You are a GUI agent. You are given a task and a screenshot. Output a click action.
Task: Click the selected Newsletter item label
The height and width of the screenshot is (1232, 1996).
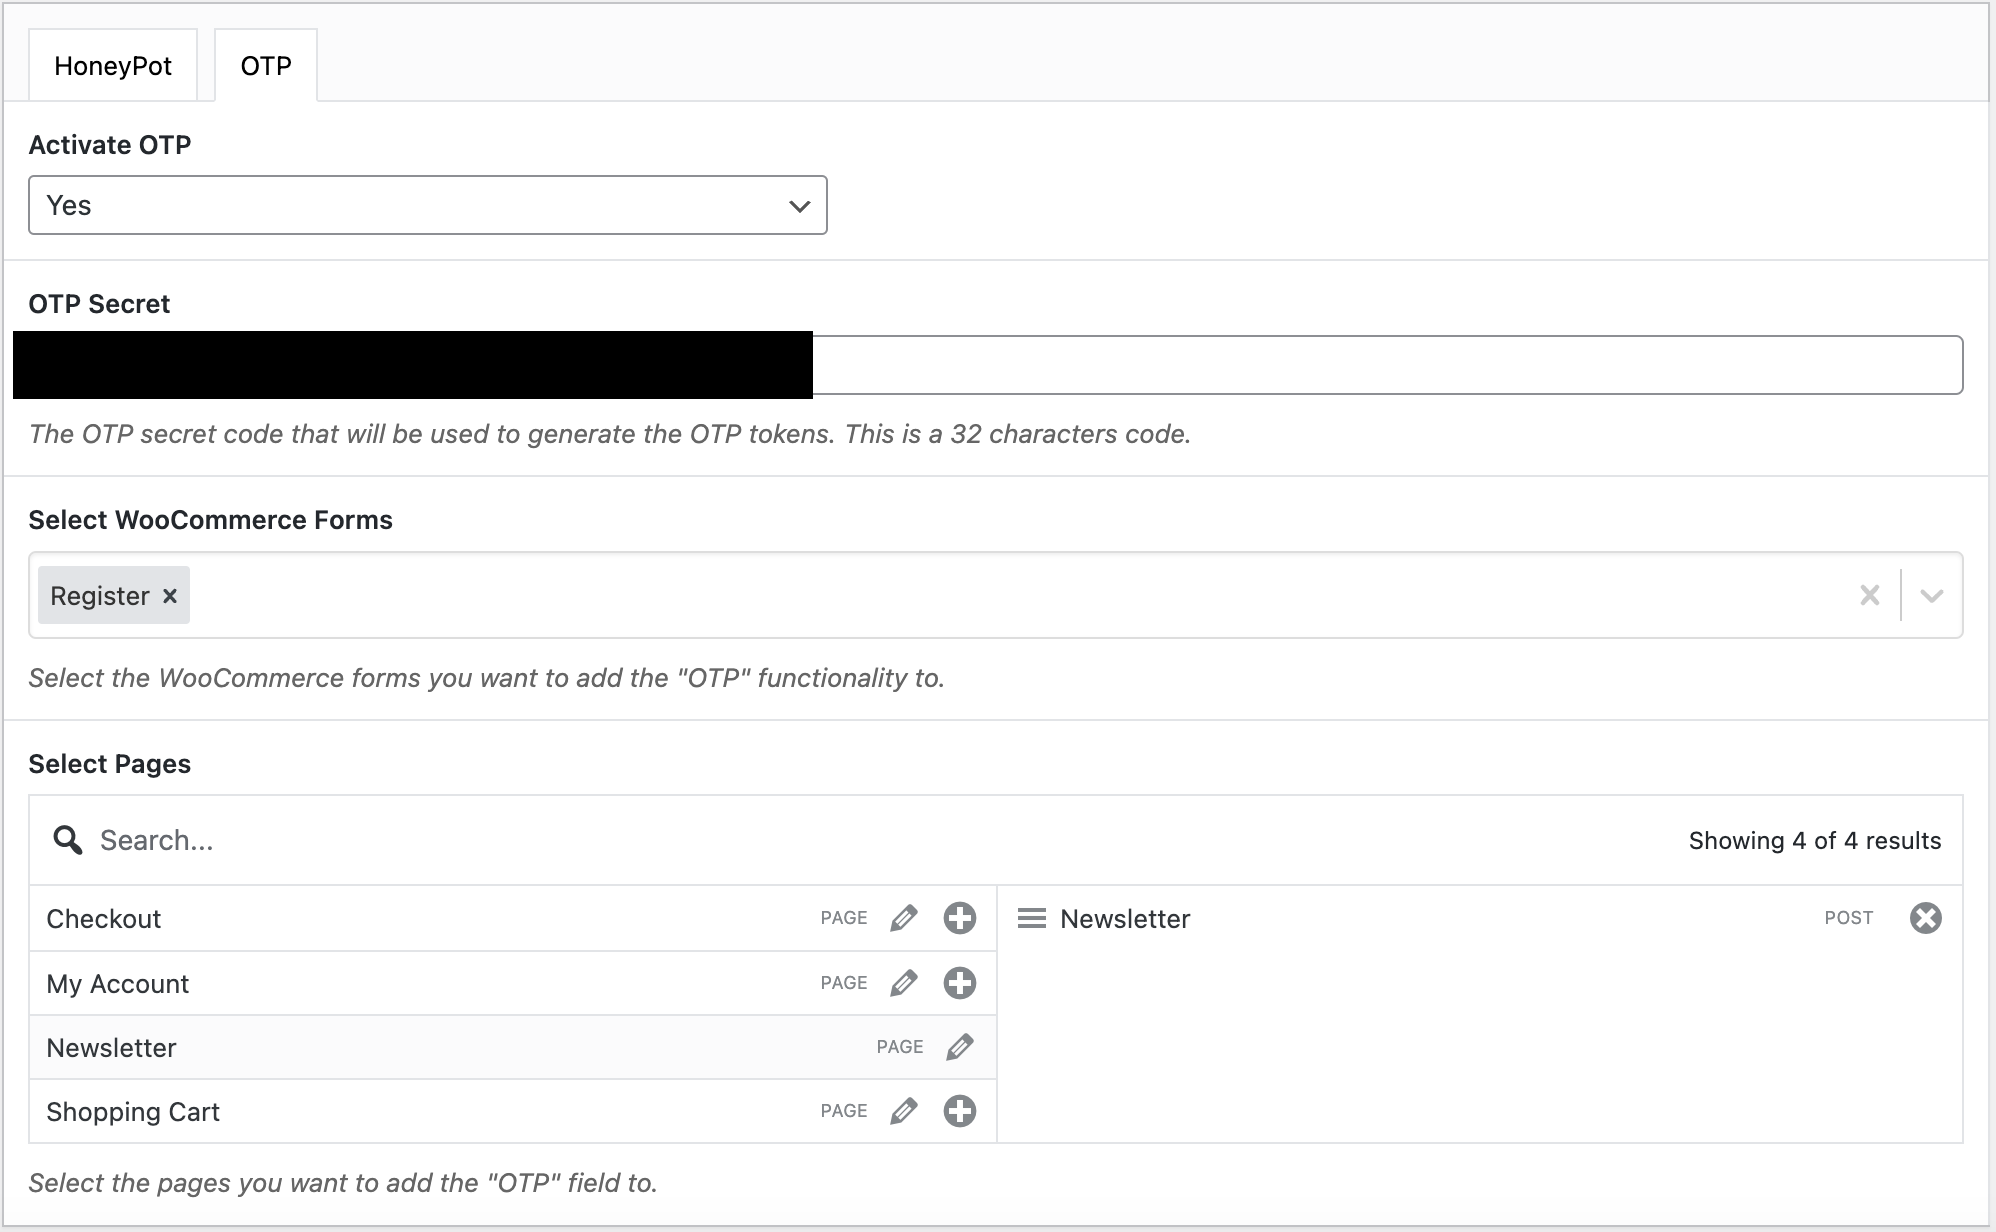(1125, 919)
